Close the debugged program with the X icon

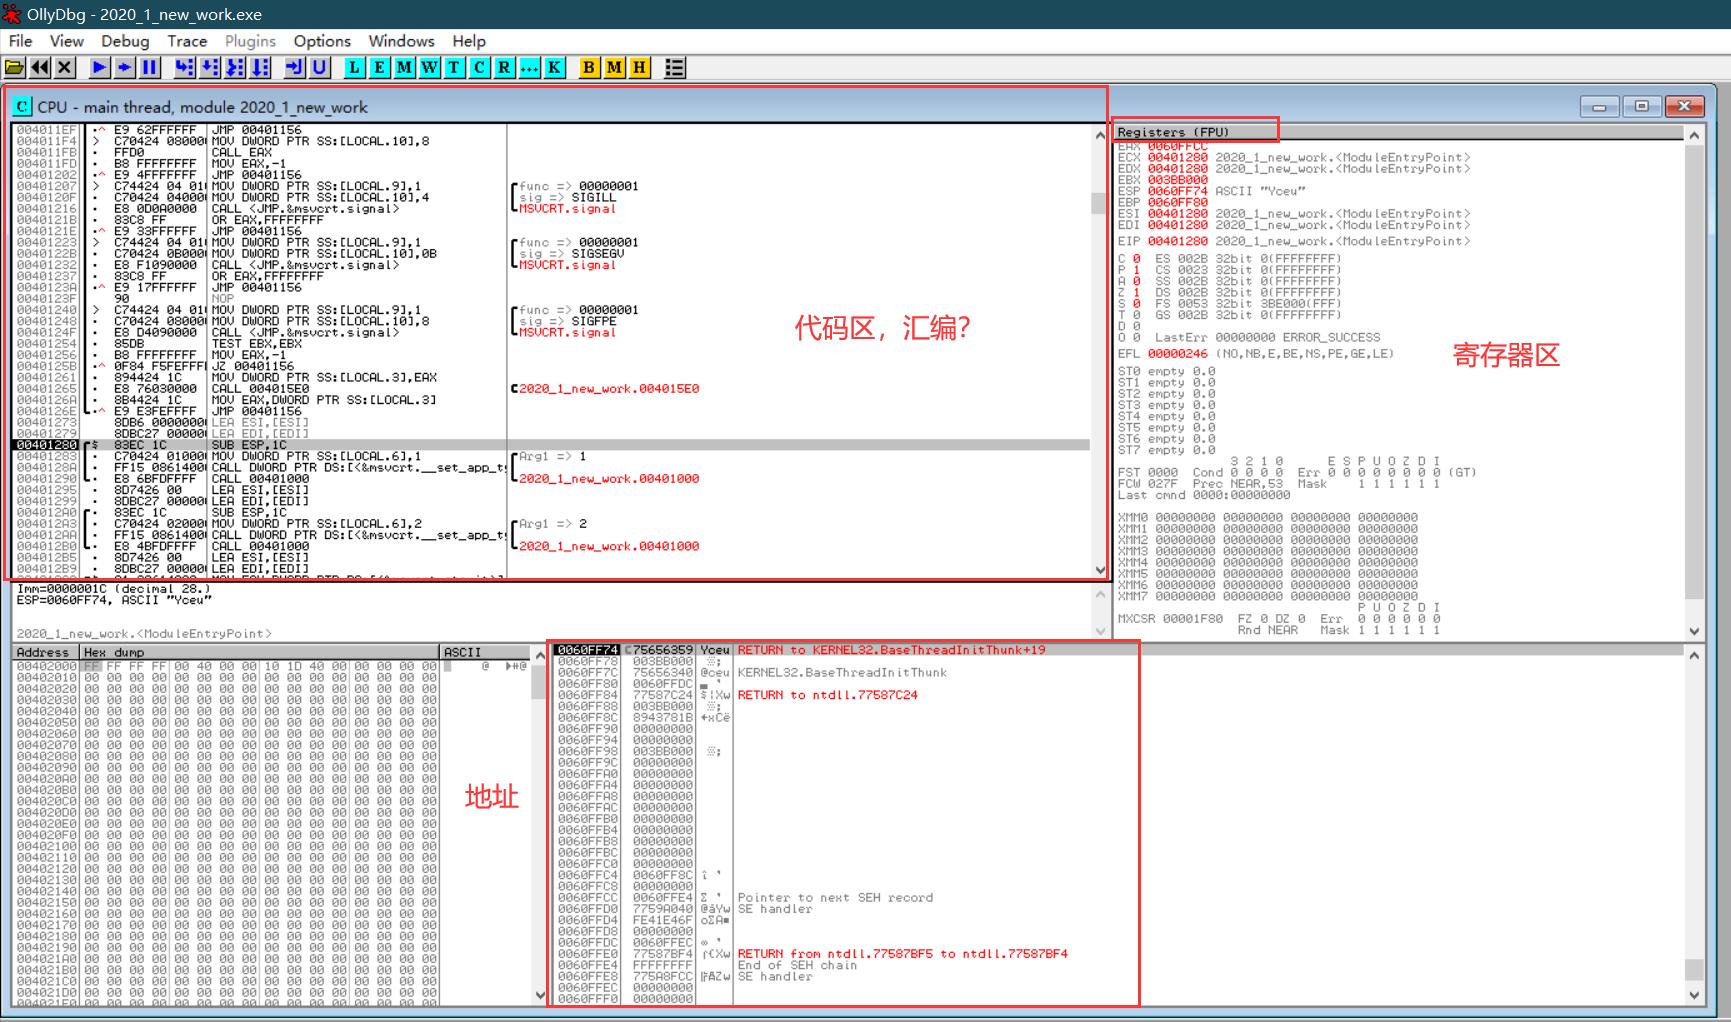point(65,67)
